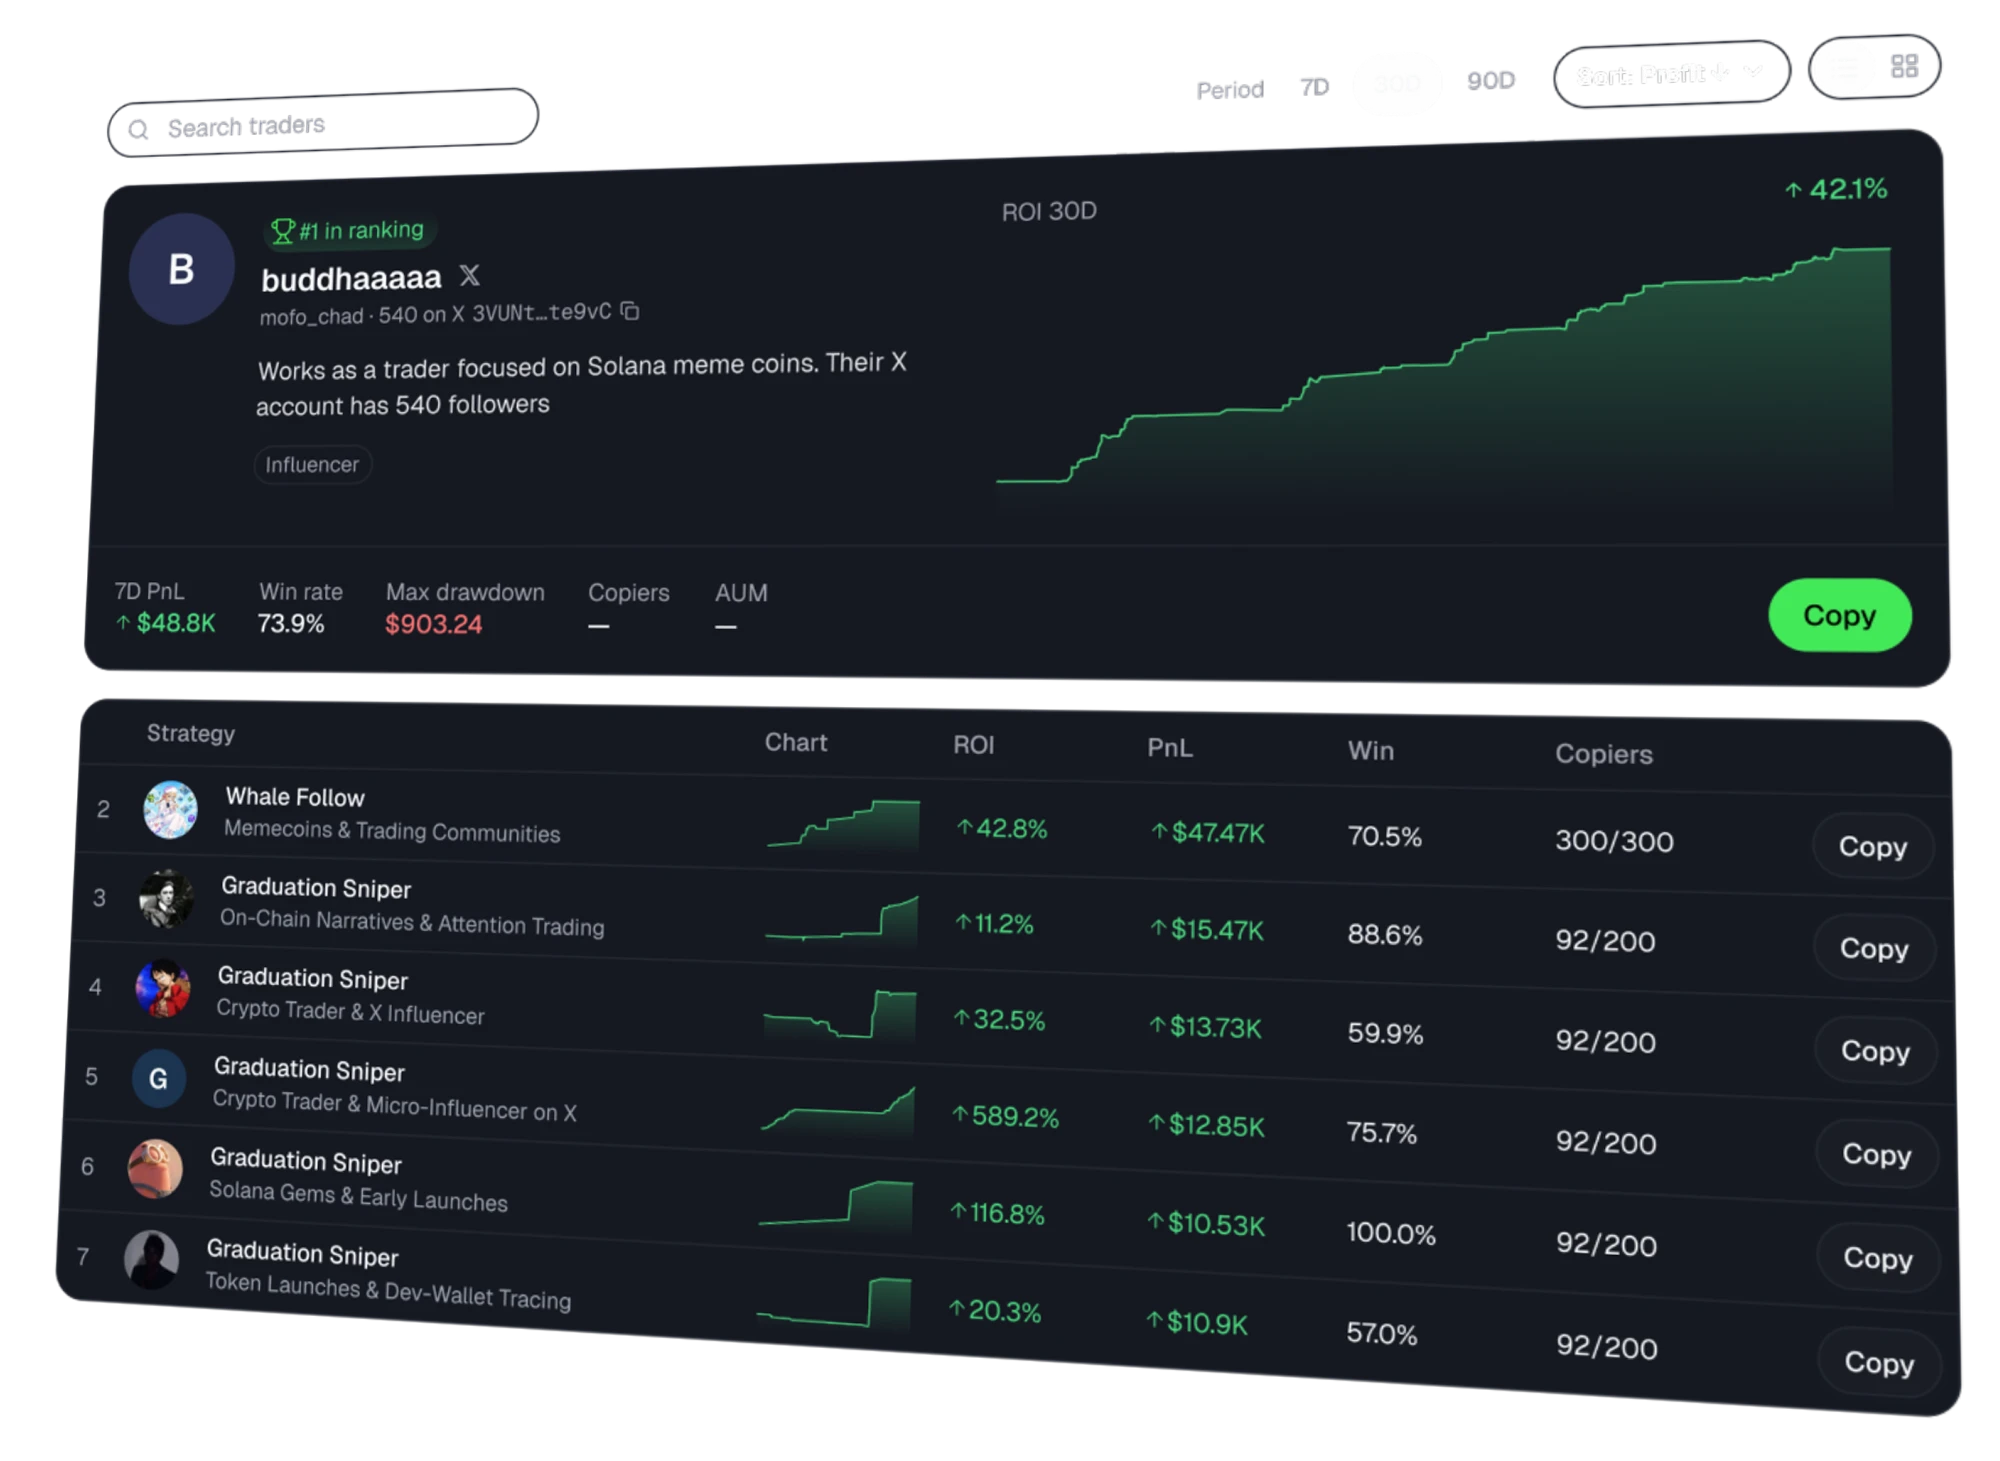2000x1461 pixels.
Task: Click Solana Gems & Early Launches subtitle
Action: [358, 1195]
